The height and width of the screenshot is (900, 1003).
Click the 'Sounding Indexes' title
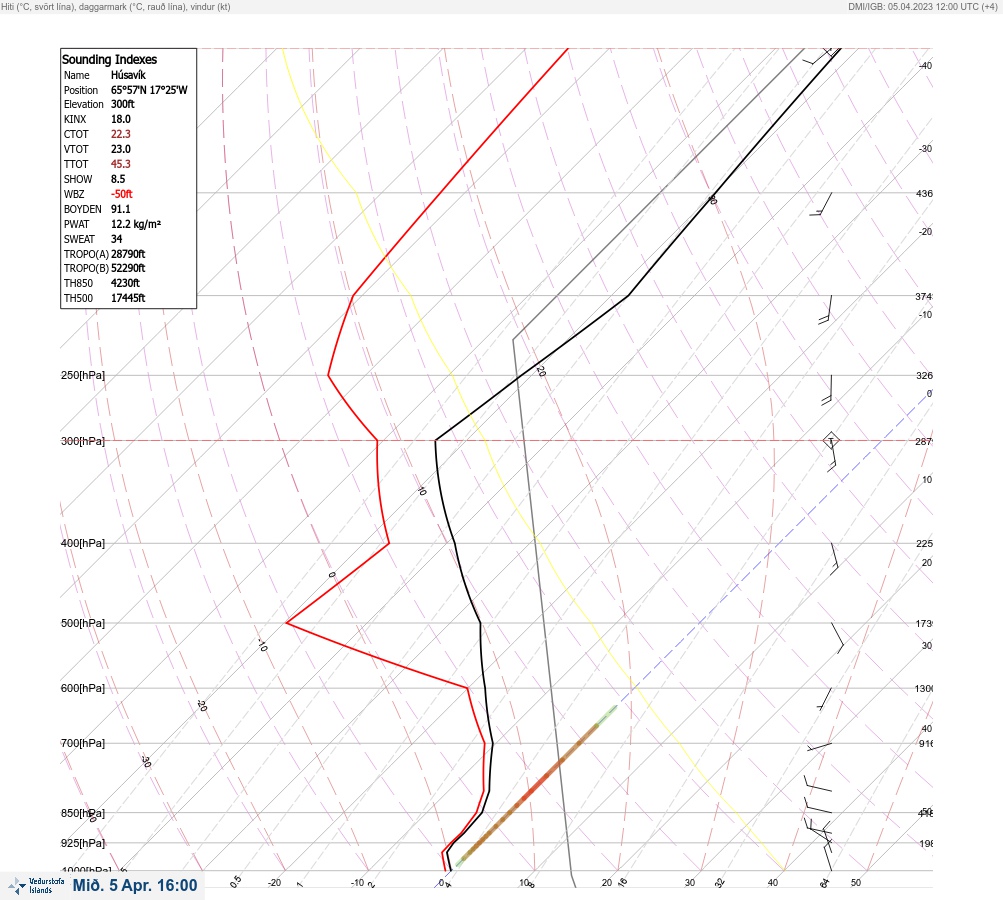pos(109,59)
